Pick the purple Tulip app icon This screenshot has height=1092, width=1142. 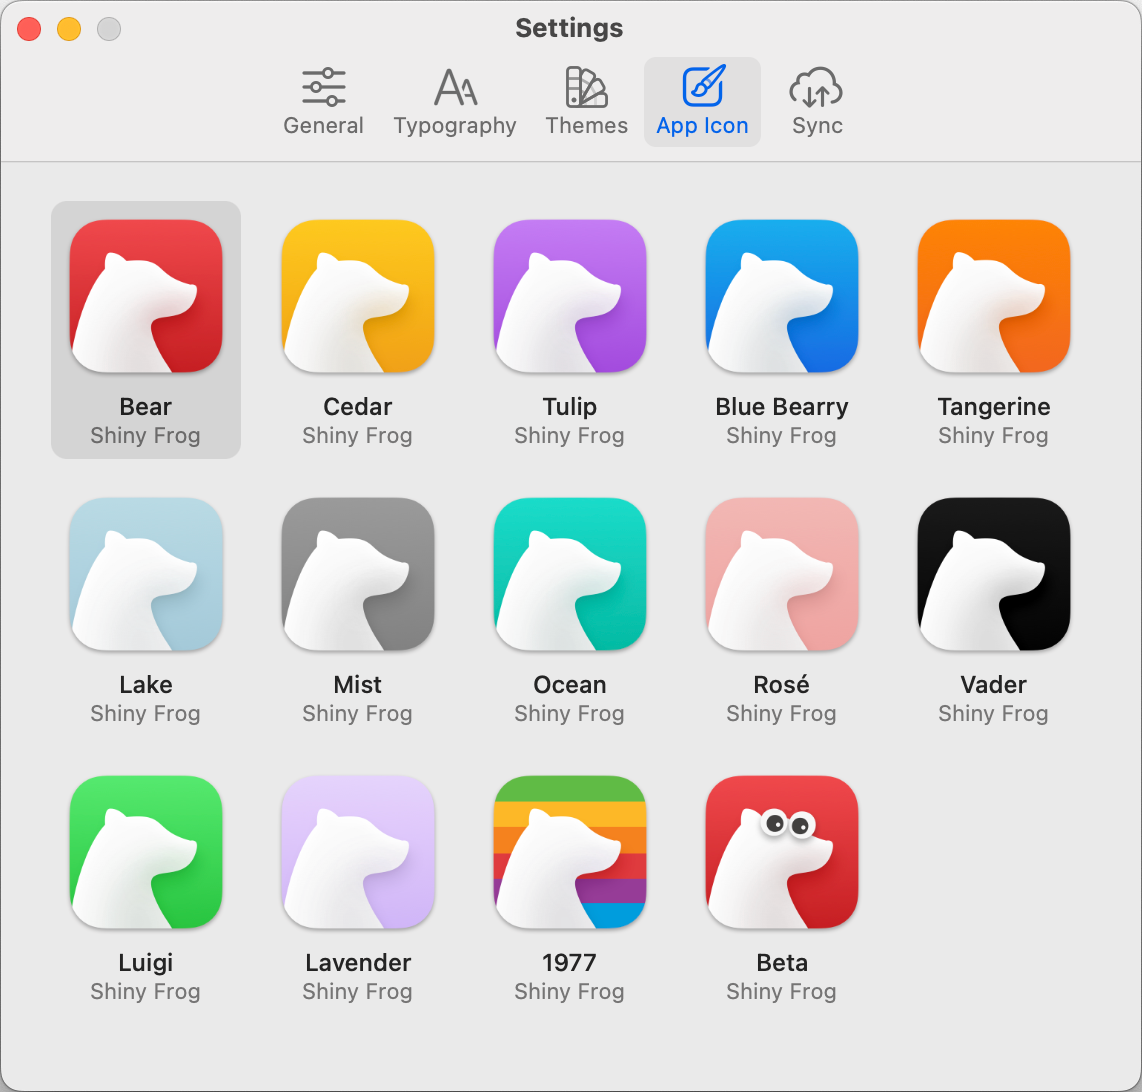click(x=570, y=297)
